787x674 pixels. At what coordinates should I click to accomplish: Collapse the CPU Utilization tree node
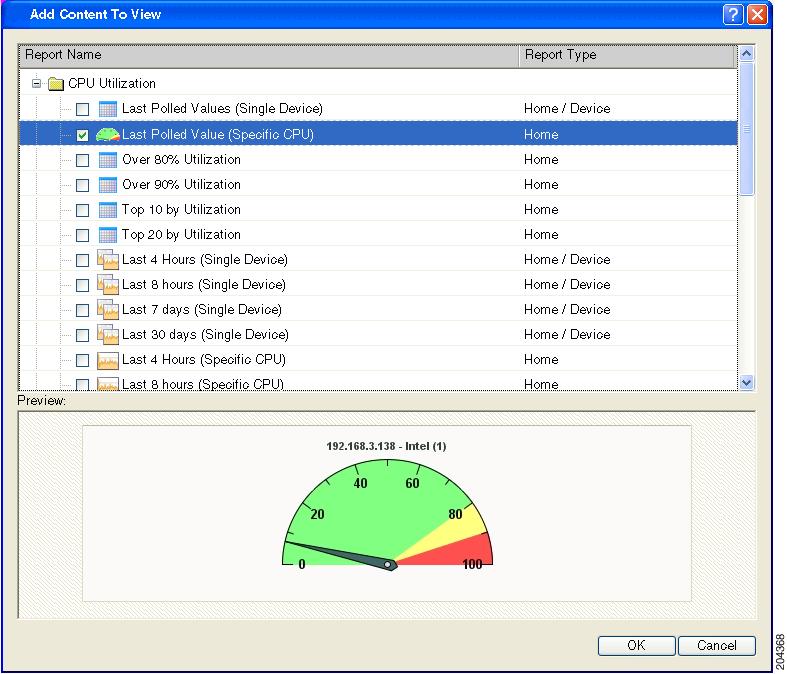tap(36, 83)
